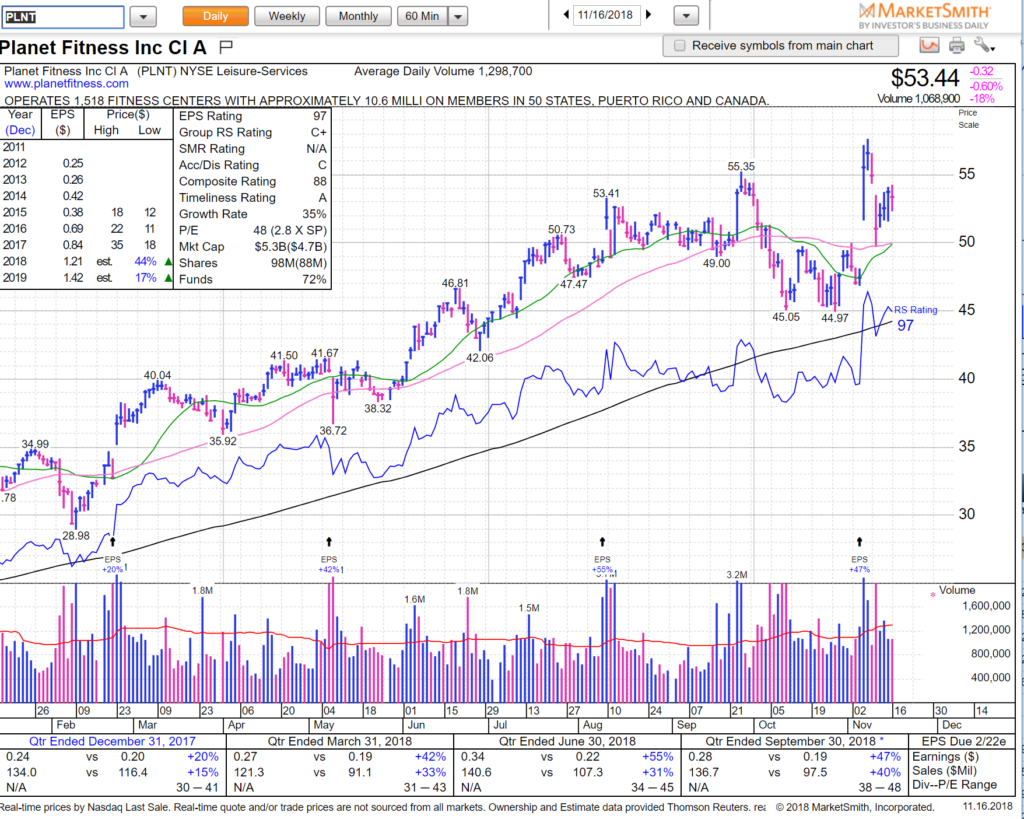Click the Acc/Dis Rating C value
Viewport: 1024px width, 819px height.
(323, 165)
